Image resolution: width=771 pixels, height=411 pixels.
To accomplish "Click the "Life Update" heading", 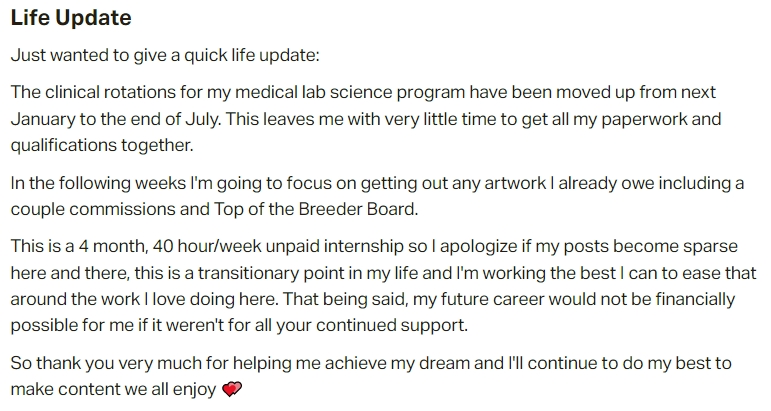I will [70, 19].
